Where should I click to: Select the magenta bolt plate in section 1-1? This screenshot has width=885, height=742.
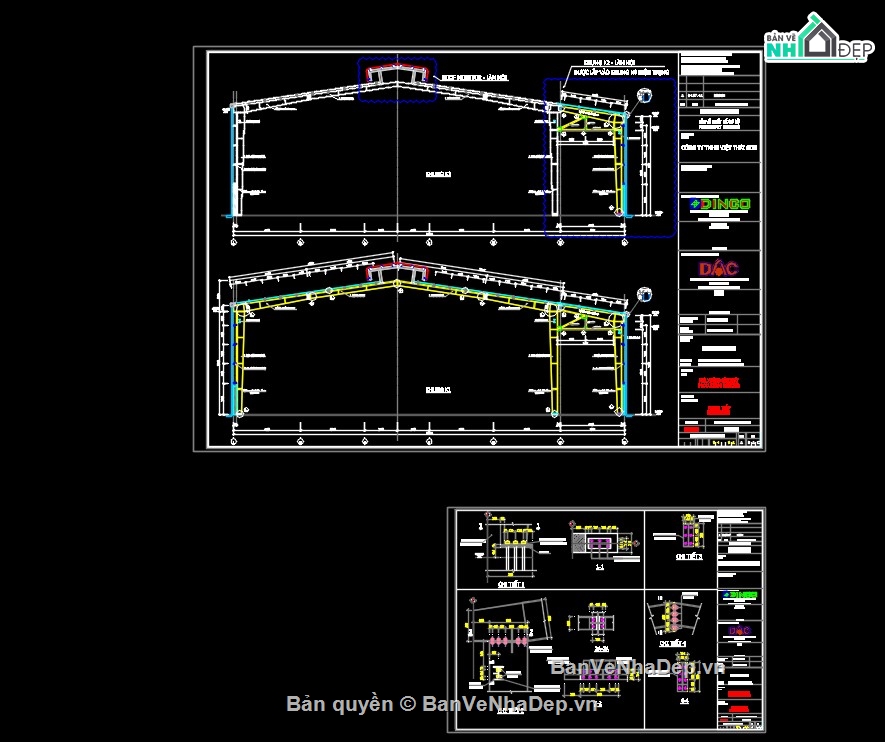coord(599,544)
